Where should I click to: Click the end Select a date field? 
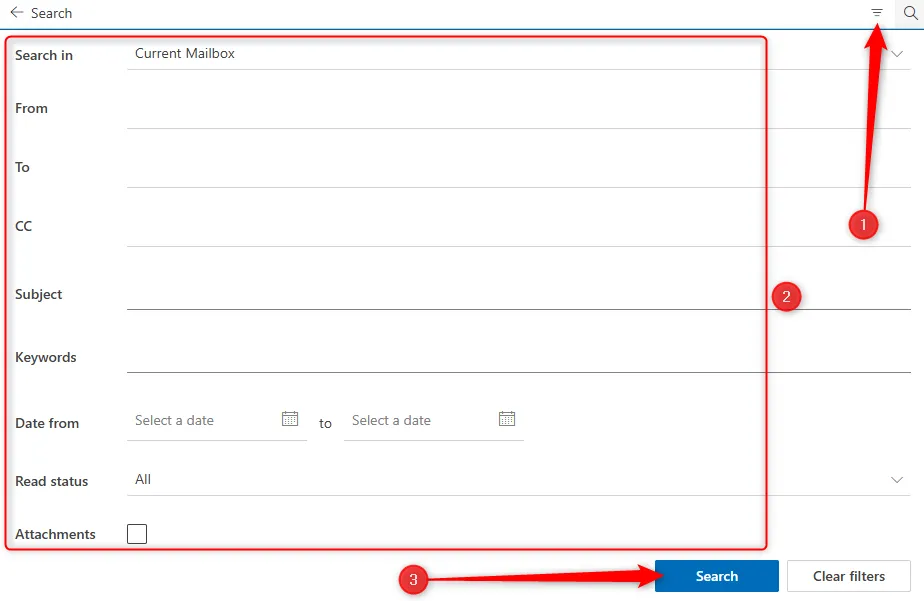click(x=434, y=421)
